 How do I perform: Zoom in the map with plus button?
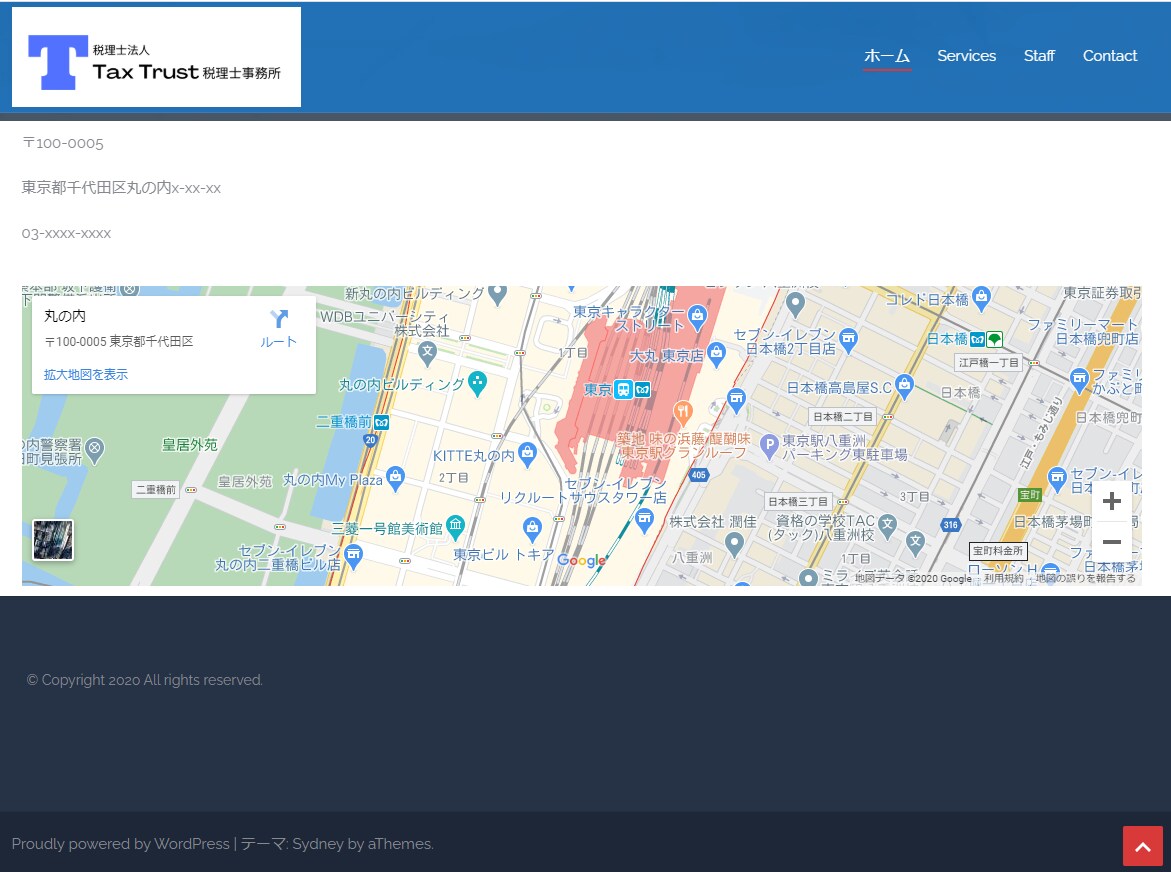tap(1111, 501)
